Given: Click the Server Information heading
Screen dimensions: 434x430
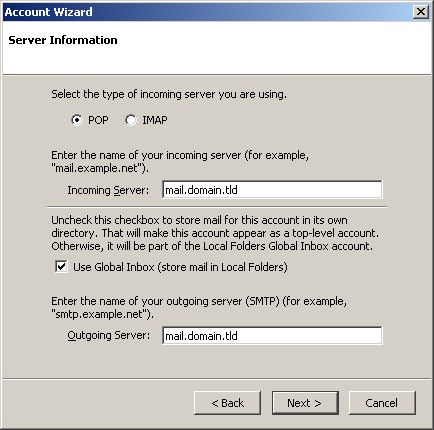Looking at the screenshot, I should 63,40.
